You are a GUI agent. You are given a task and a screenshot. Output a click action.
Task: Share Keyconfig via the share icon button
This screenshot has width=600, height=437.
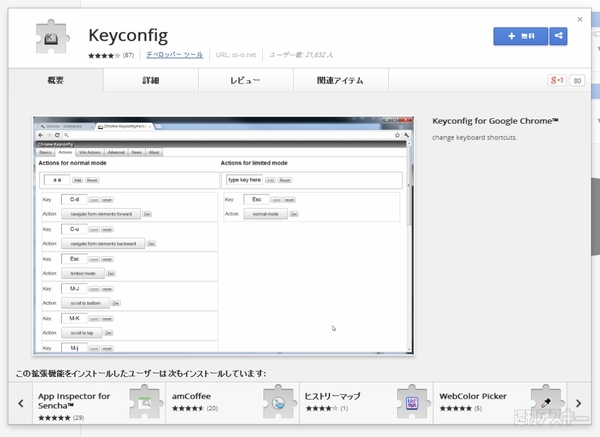[x=558, y=36]
